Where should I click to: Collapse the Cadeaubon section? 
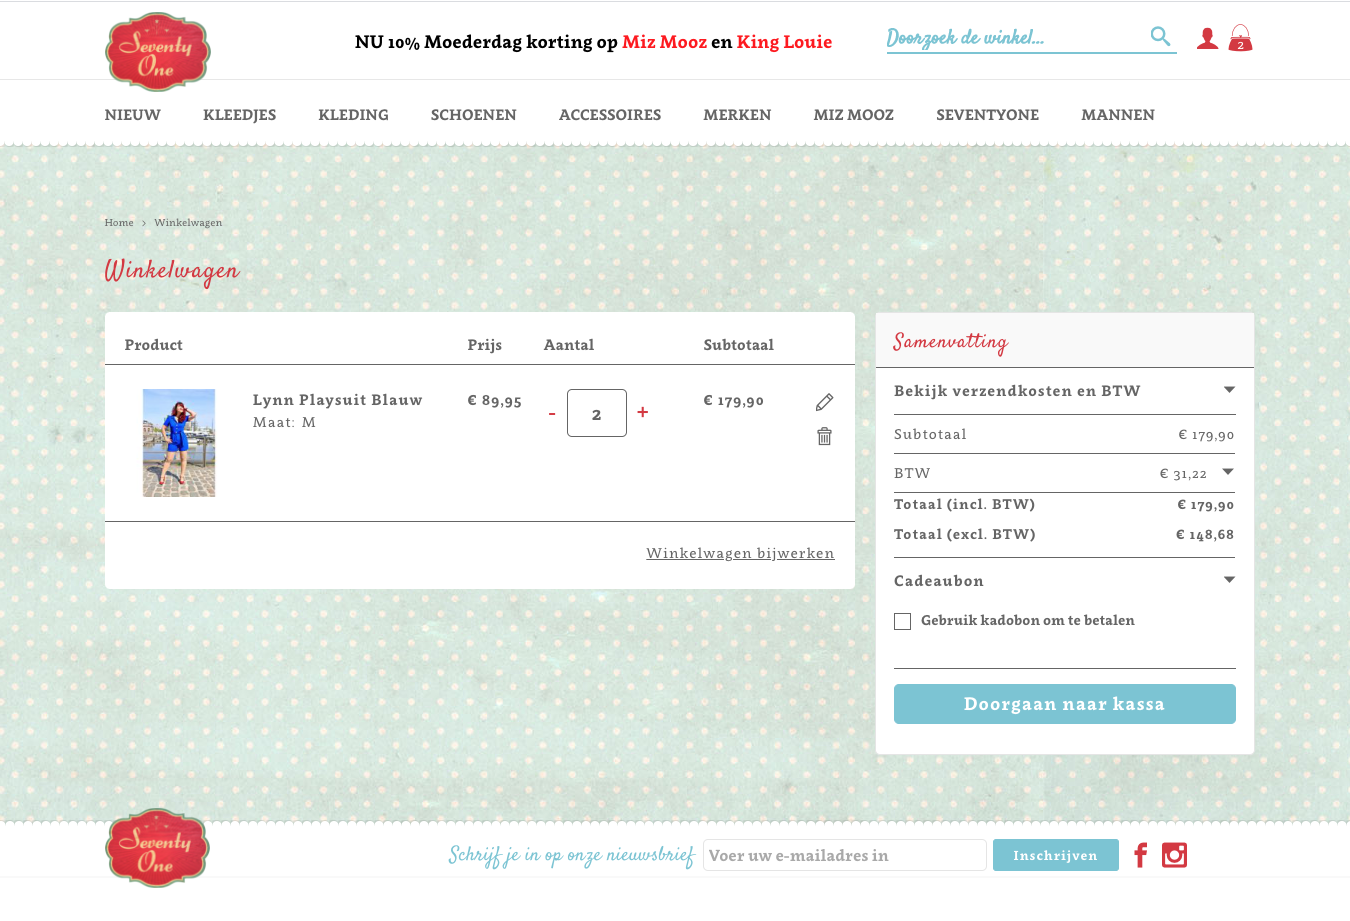pyautogui.click(x=1229, y=580)
